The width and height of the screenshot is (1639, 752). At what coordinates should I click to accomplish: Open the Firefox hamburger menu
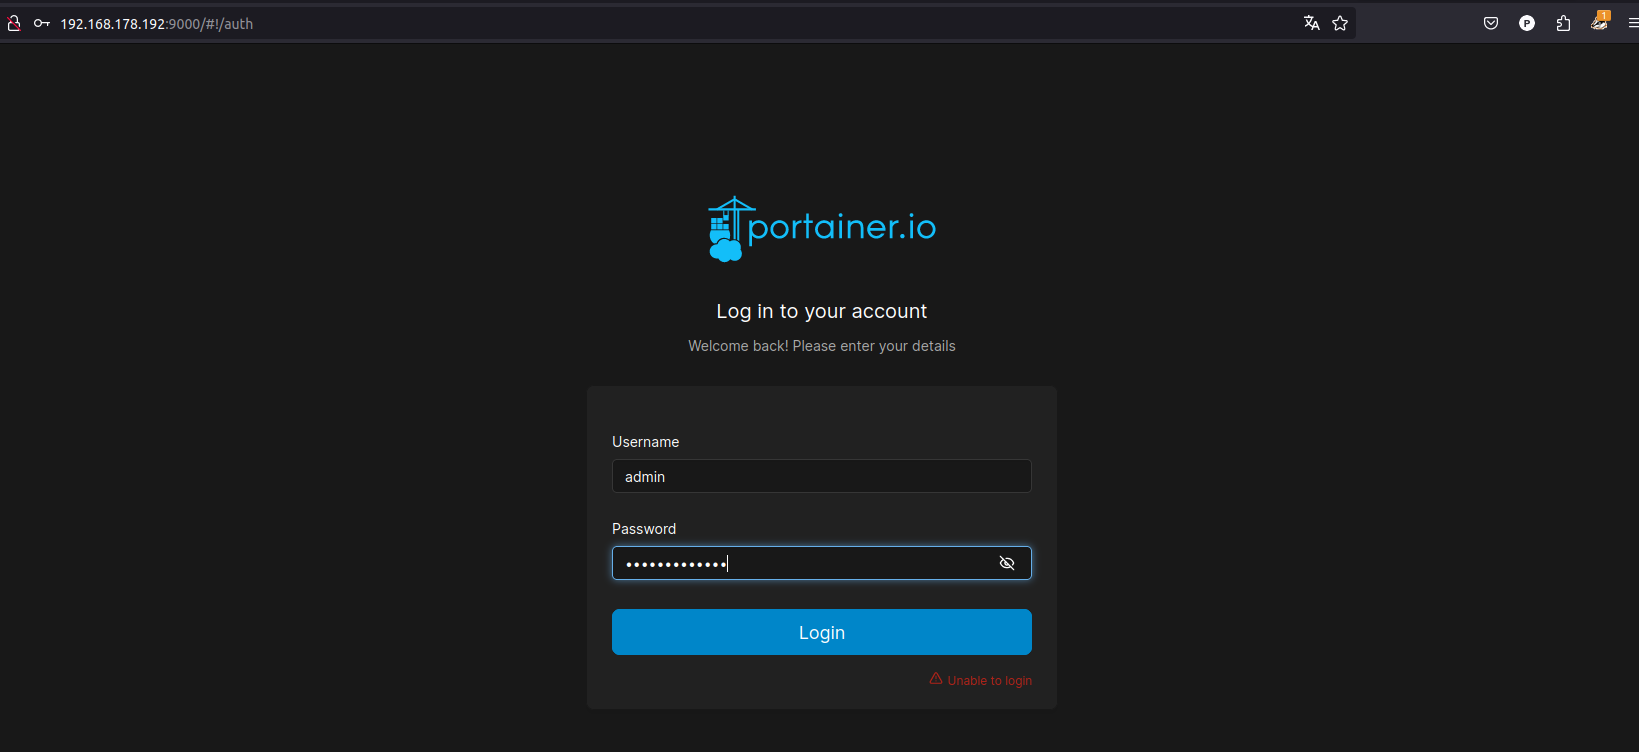pyautogui.click(x=1632, y=23)
